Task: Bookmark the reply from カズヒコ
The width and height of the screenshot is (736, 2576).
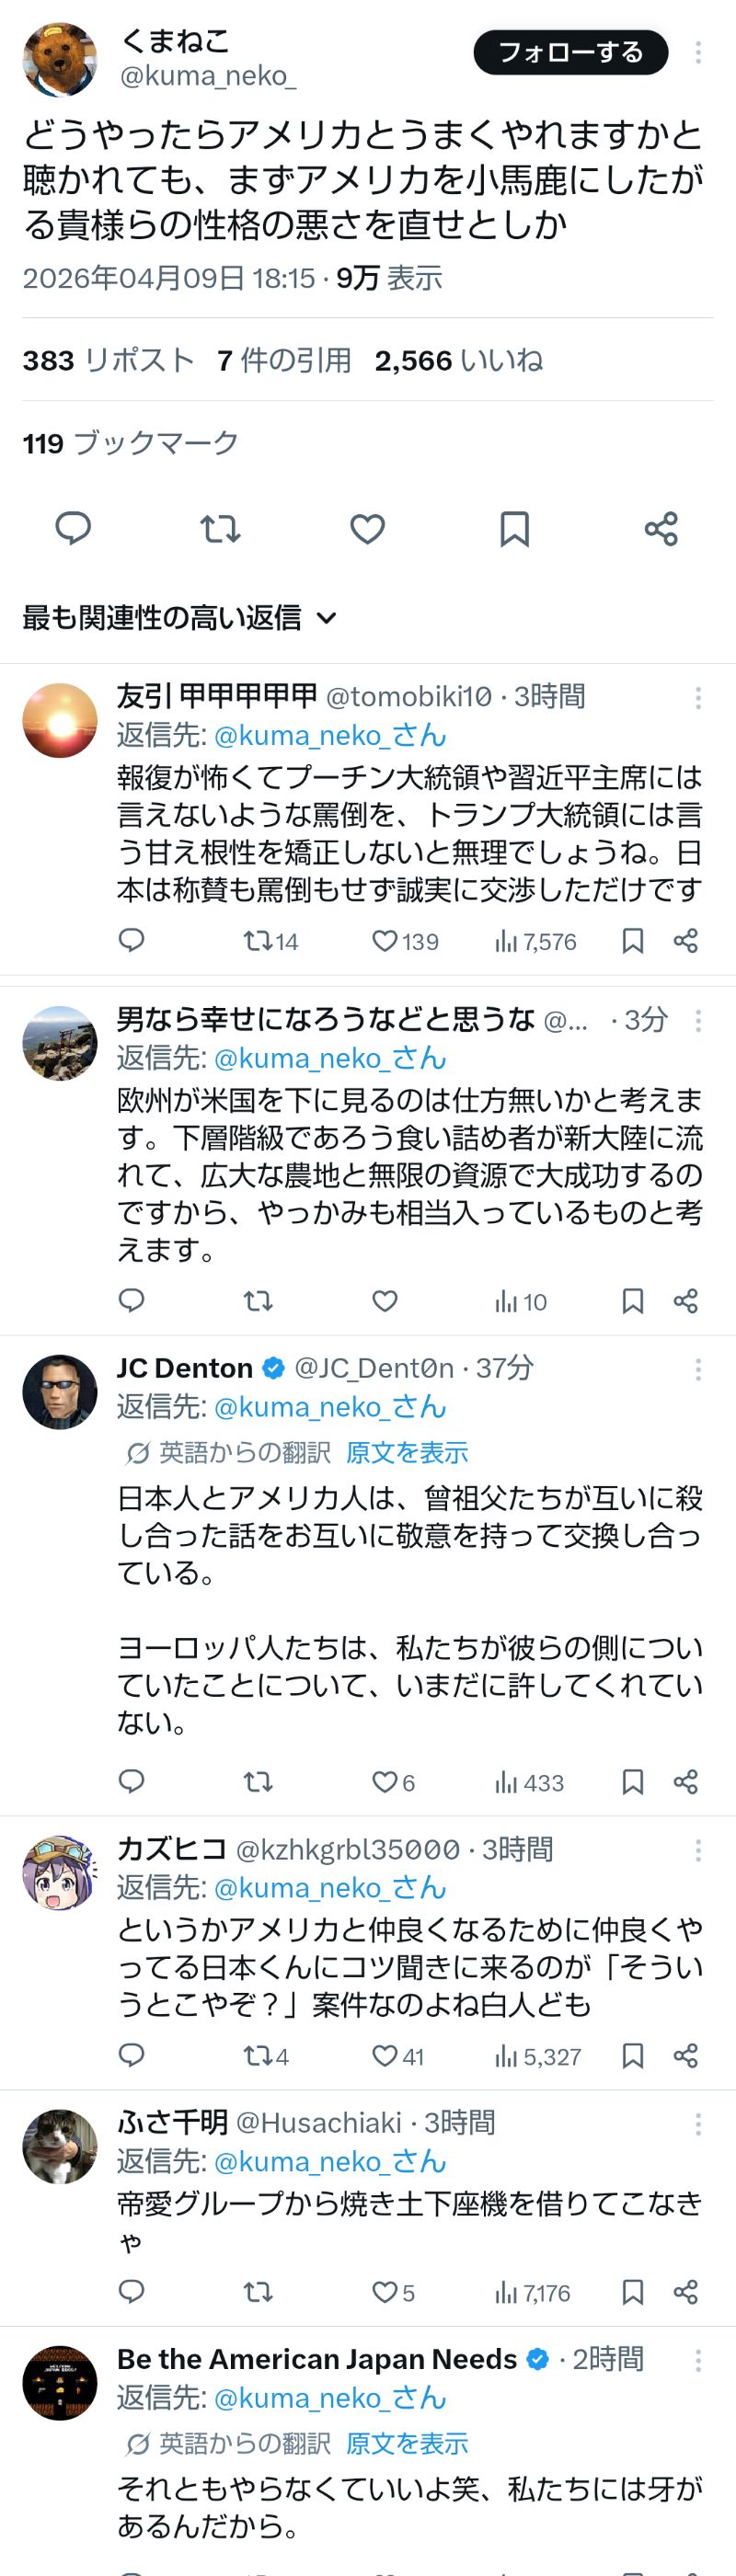Action: click(x=632, y=2056)
